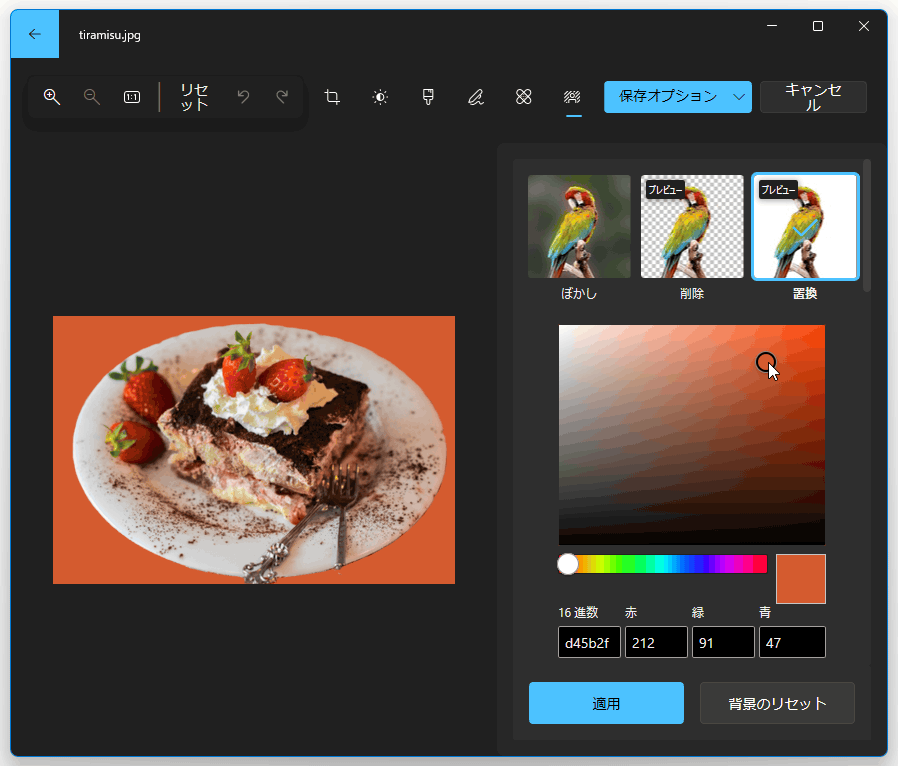
Task: Apply the background with 適用 button
Action: pos(606,703)
